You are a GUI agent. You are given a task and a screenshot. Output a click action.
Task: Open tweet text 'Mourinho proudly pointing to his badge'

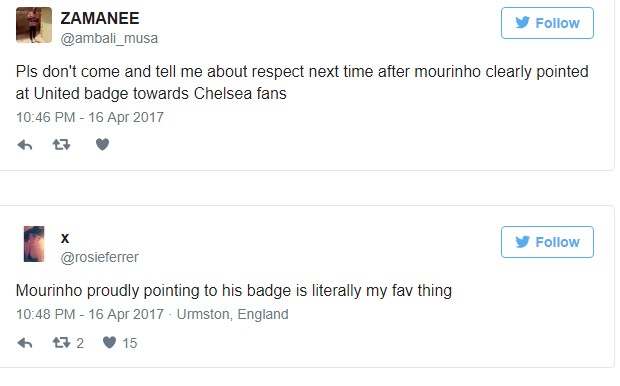point(234,291)
